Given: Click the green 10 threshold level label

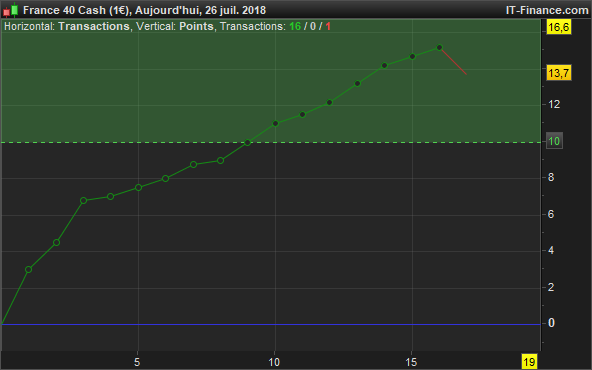Looking at the screenshot, I should pyautogui.click(x=554, y=141).
